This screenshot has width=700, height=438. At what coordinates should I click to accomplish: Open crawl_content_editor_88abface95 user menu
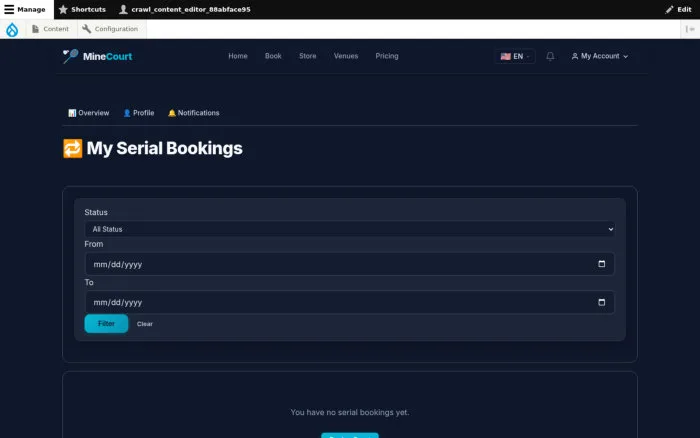click(x=185, y=9)
